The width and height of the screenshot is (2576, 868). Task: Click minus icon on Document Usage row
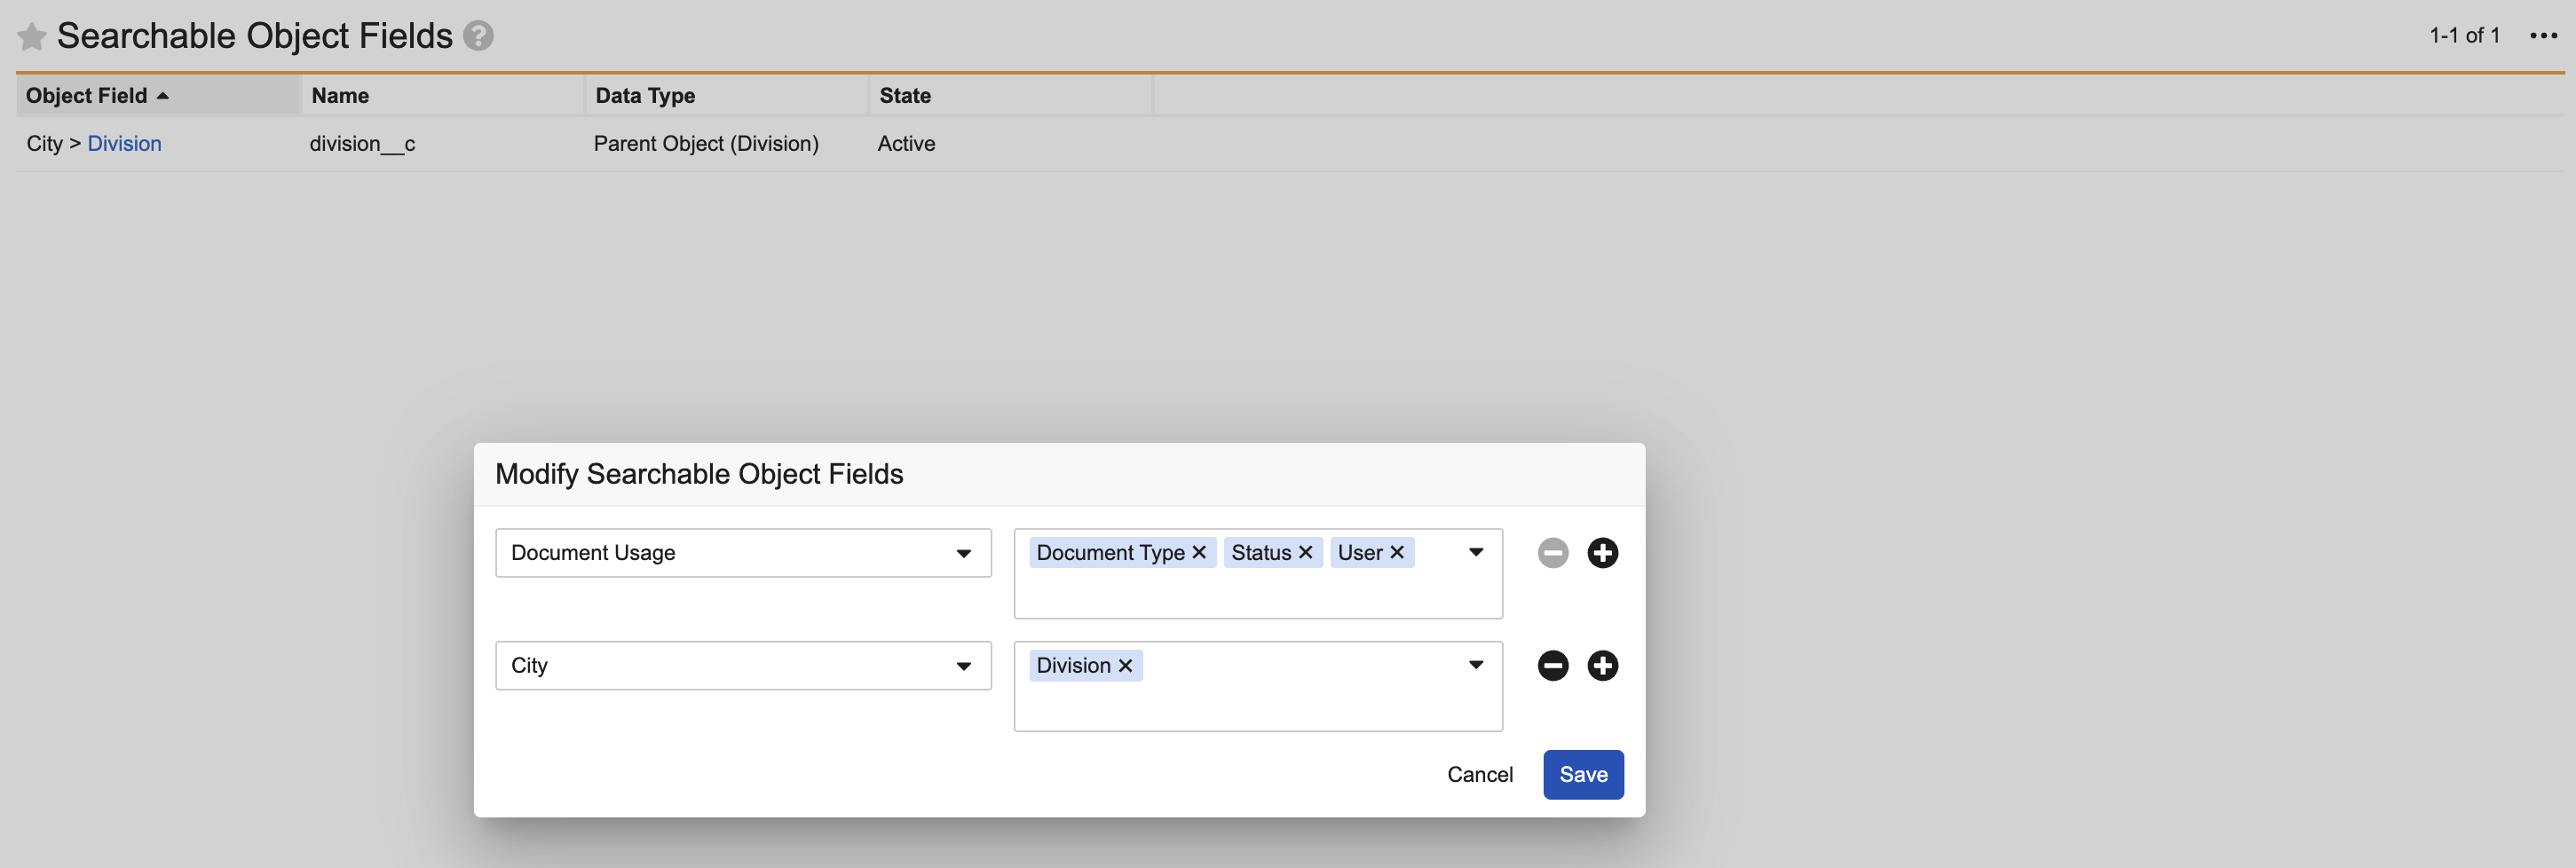(x=1552, y=553)
